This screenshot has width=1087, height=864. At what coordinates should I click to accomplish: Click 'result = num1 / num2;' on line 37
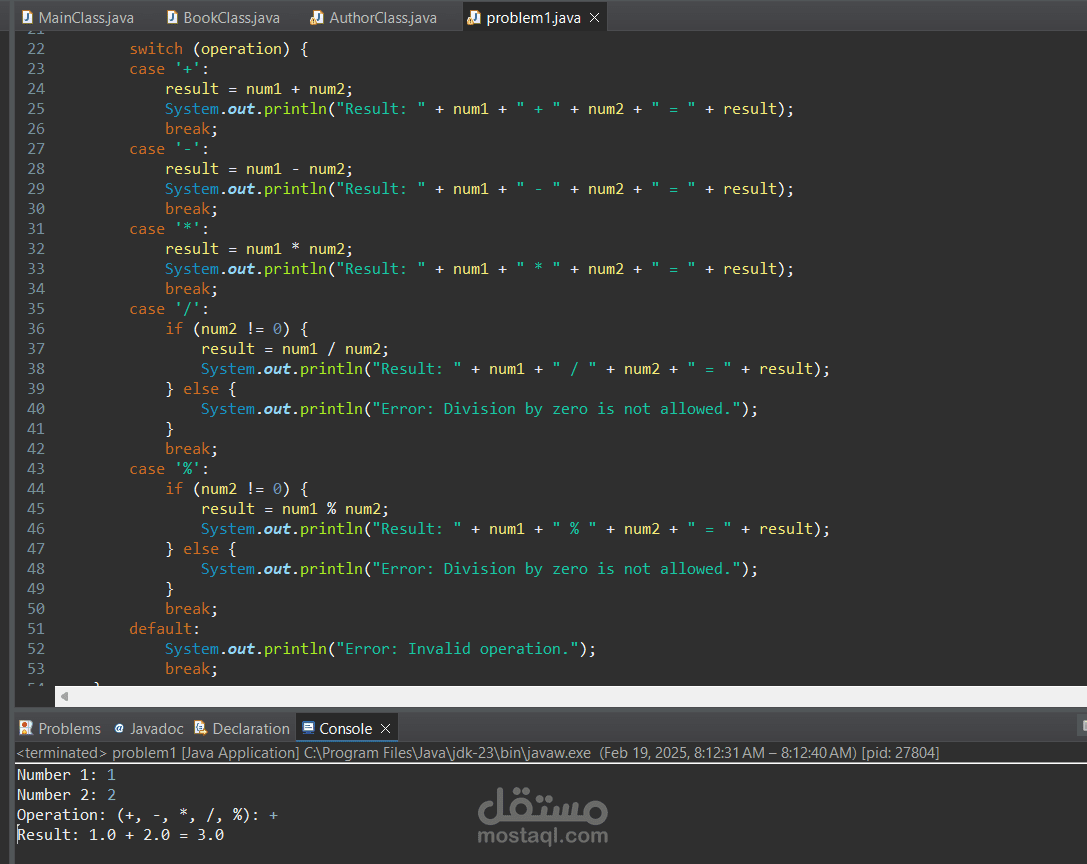point(295,349)
